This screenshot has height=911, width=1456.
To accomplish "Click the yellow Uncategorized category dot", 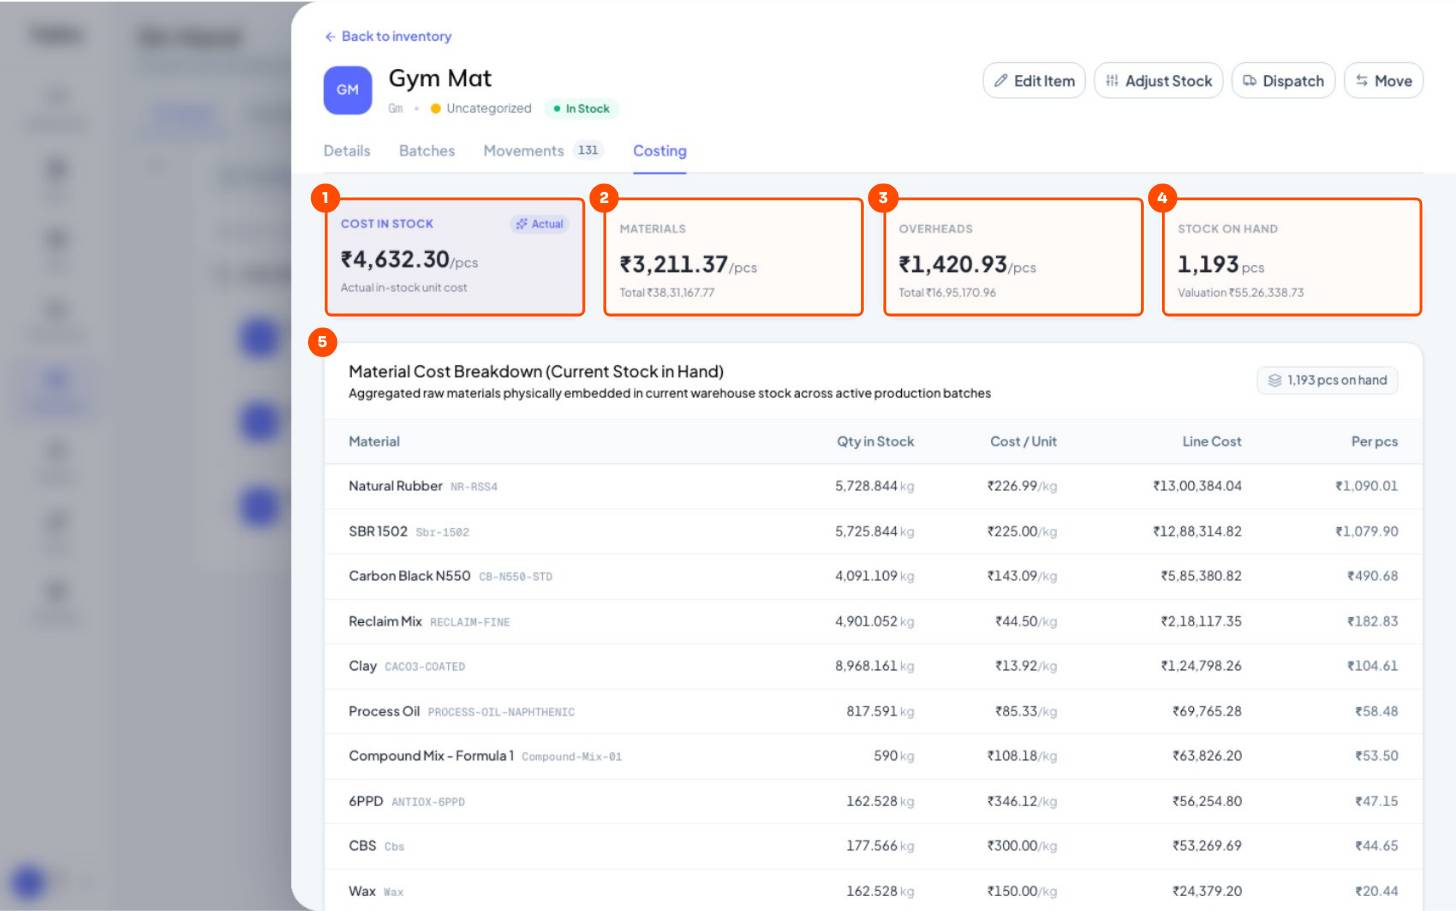I will (x=436, y=109).
